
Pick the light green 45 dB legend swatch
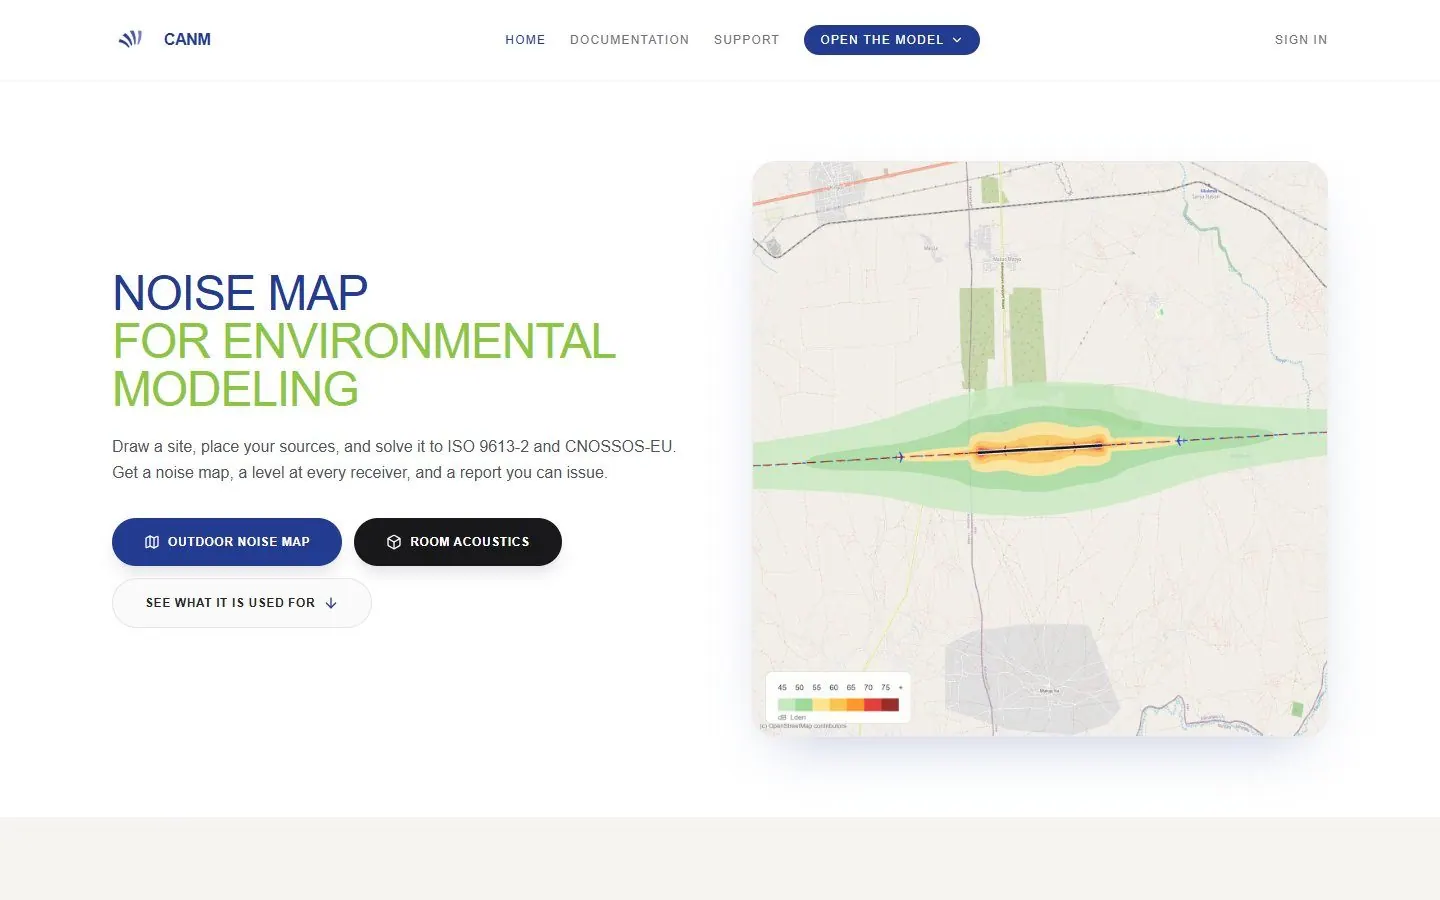pos(786,705)
